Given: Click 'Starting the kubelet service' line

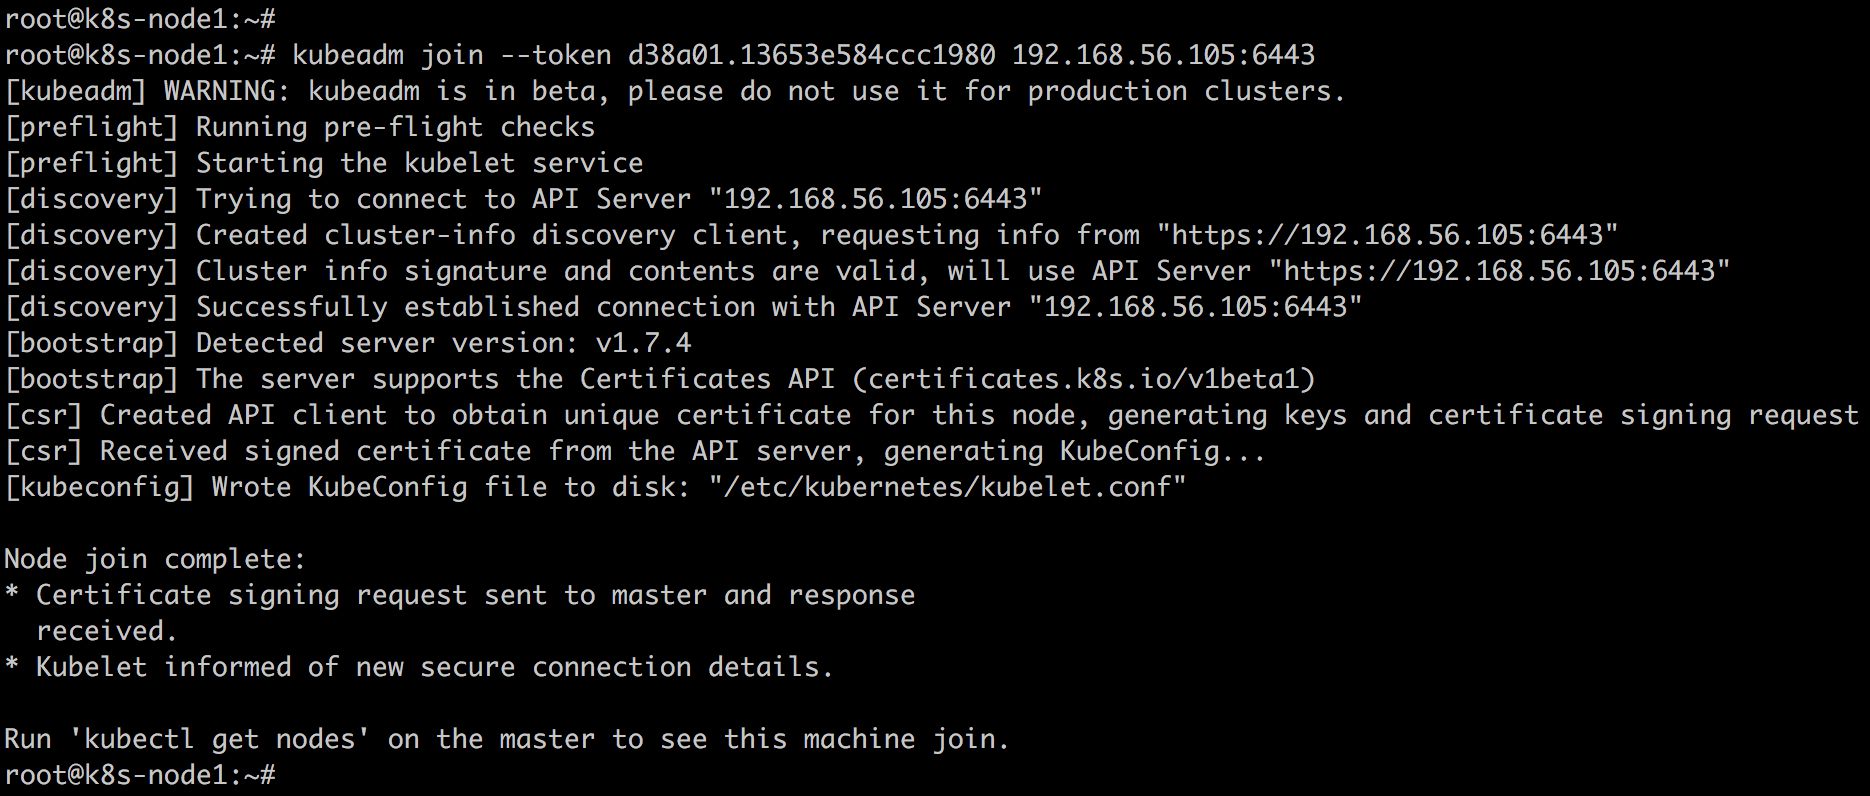Looking at the screenshot, I should [323, 163].
